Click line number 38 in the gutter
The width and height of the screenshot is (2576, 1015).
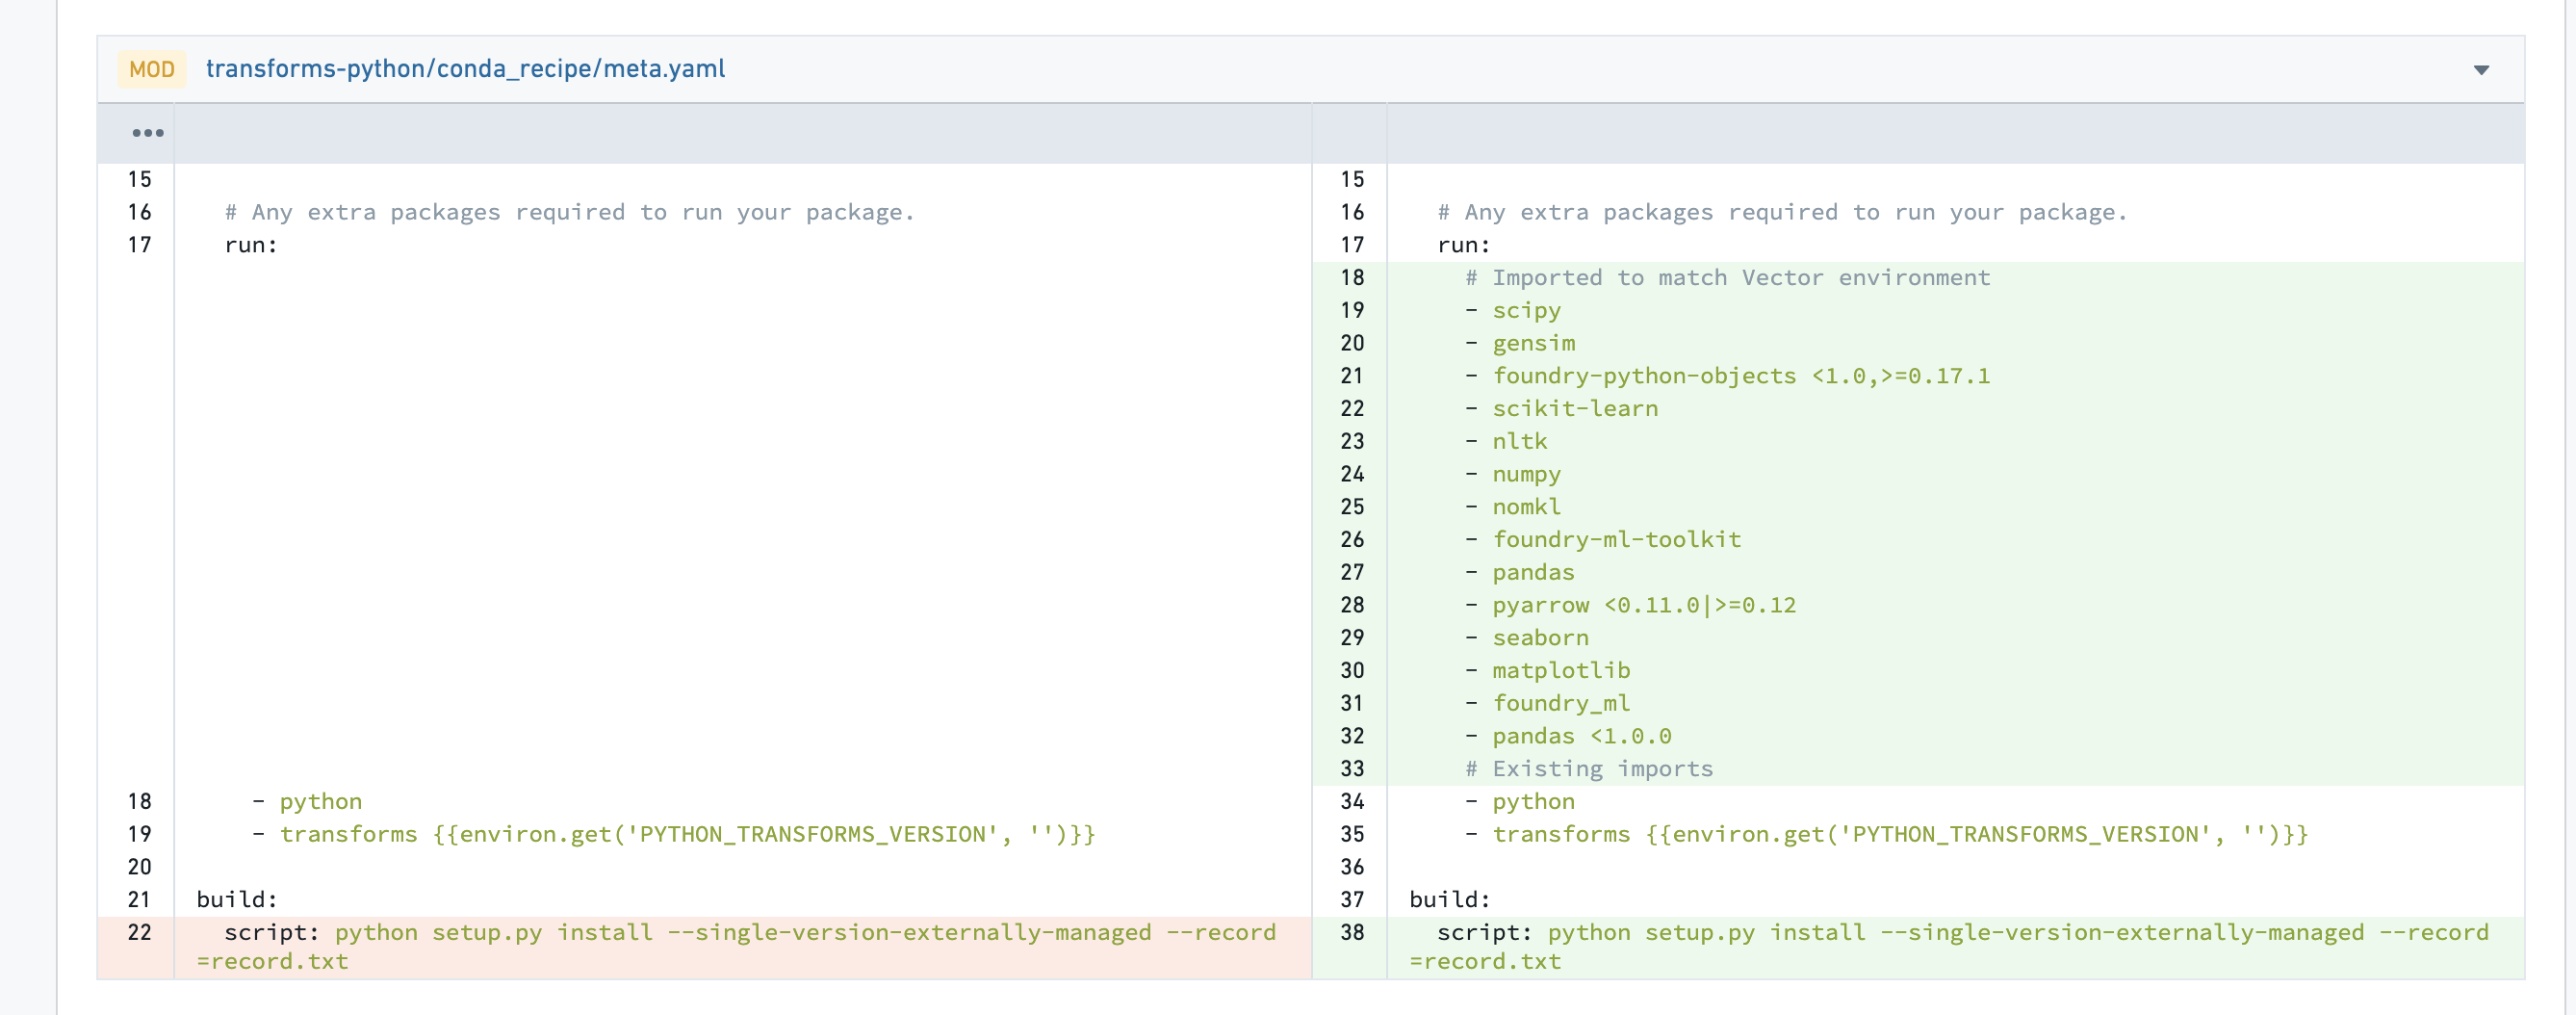coord(1352,933)
